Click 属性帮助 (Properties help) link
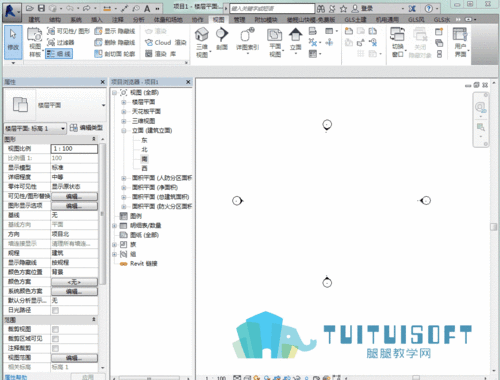 point(16,377)
